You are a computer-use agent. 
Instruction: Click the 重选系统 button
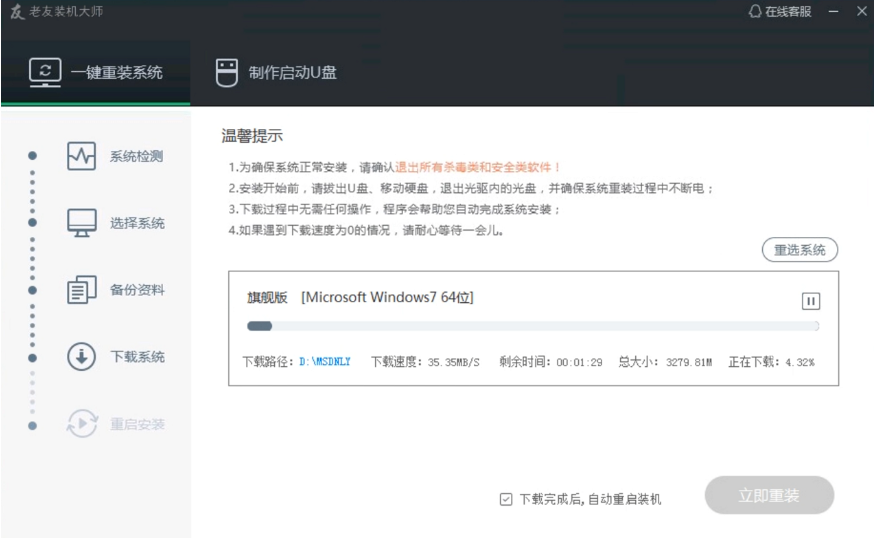click(799, 250)
